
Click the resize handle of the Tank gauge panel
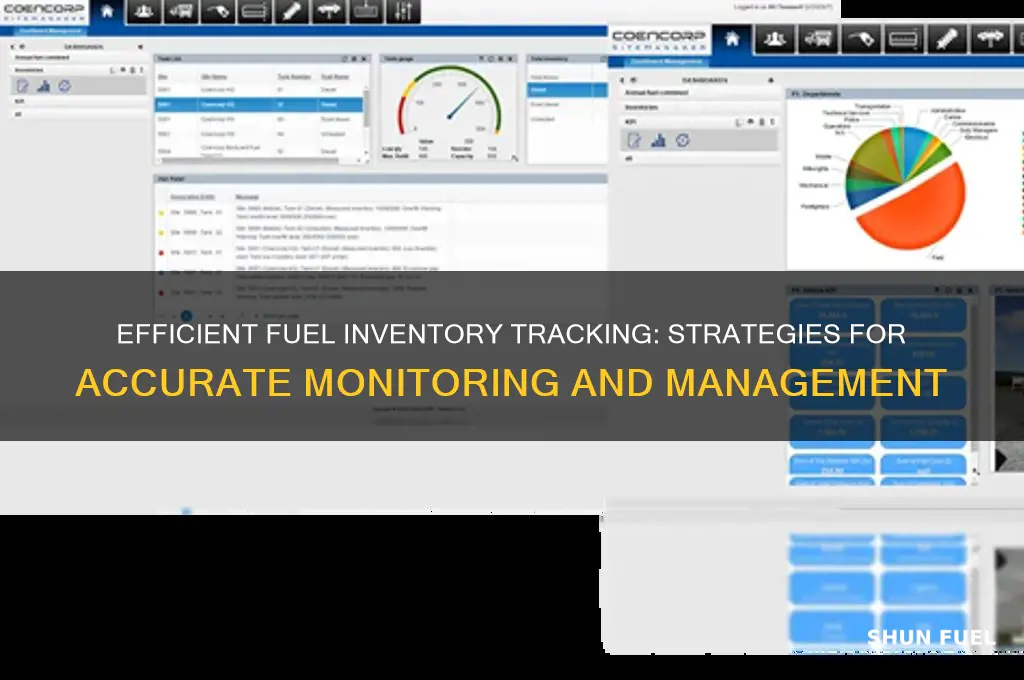point(515,158)
